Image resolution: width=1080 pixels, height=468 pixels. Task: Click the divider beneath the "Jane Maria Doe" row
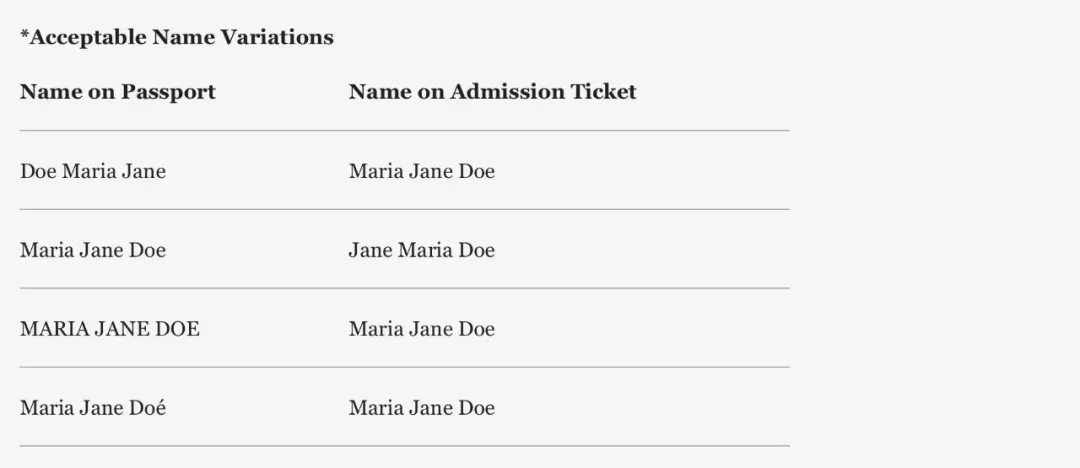(x=404, y=288)
